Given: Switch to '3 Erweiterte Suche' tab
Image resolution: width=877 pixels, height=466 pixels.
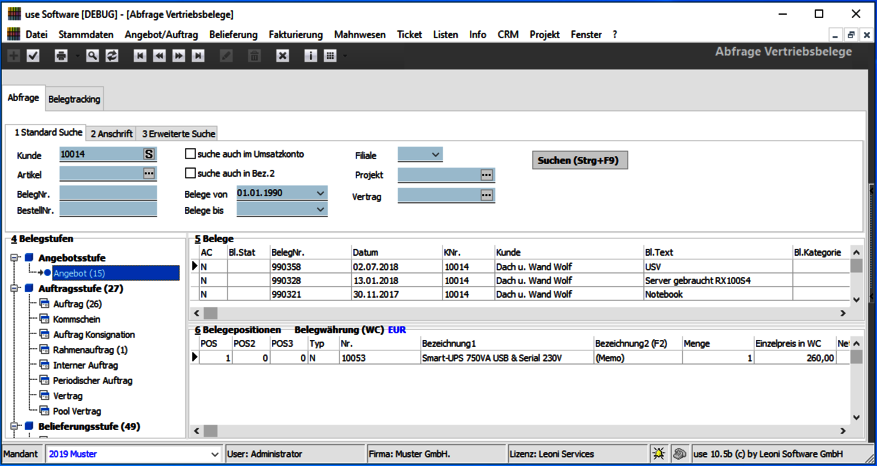Looking at the screenshot, I should tap(177, 133).
